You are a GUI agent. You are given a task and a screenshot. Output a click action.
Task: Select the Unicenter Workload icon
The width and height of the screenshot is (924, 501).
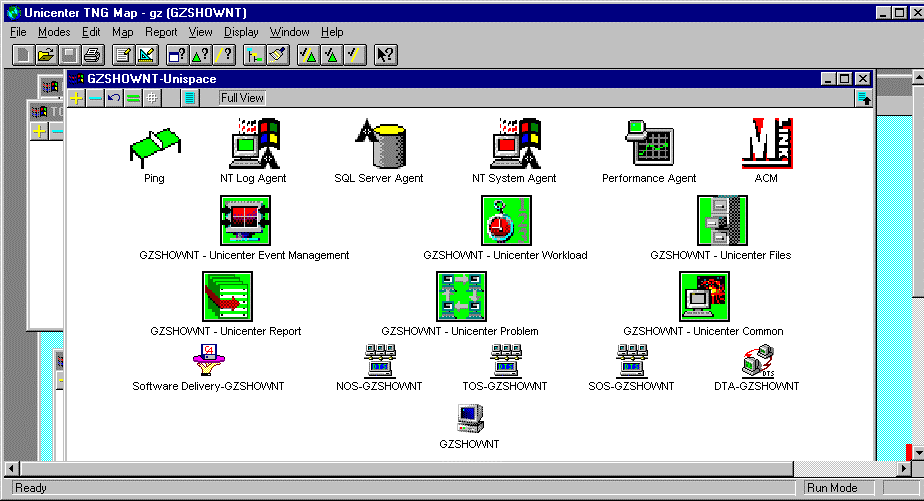[x=506, y=220]
